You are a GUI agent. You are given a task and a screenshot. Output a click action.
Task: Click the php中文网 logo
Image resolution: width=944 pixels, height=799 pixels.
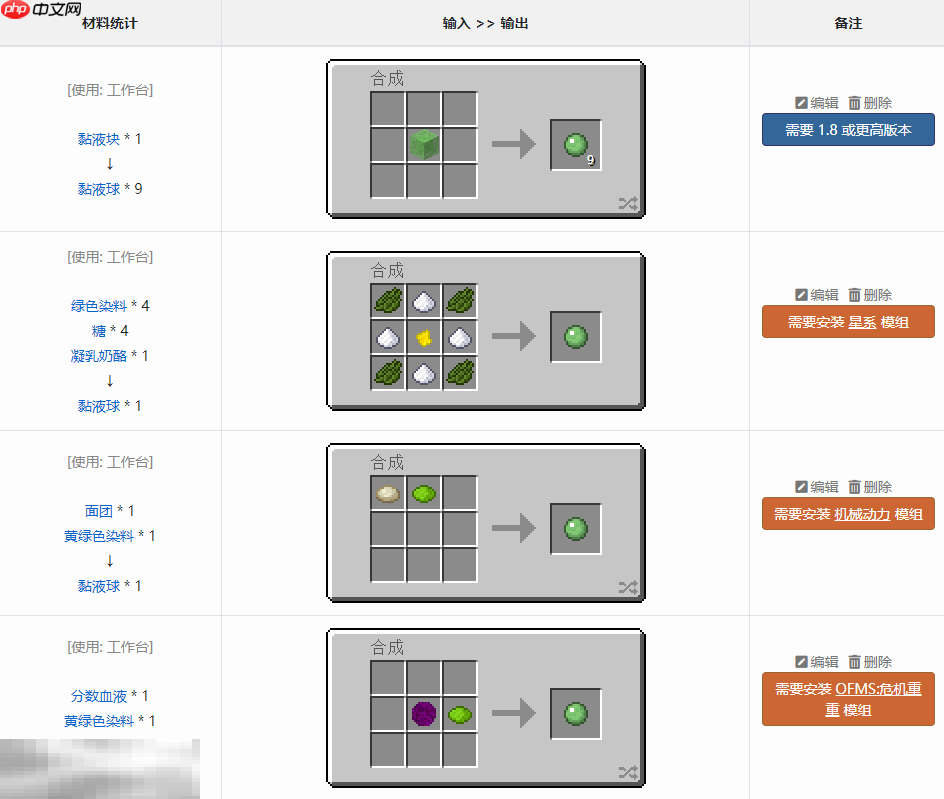[x=41, y=9]
